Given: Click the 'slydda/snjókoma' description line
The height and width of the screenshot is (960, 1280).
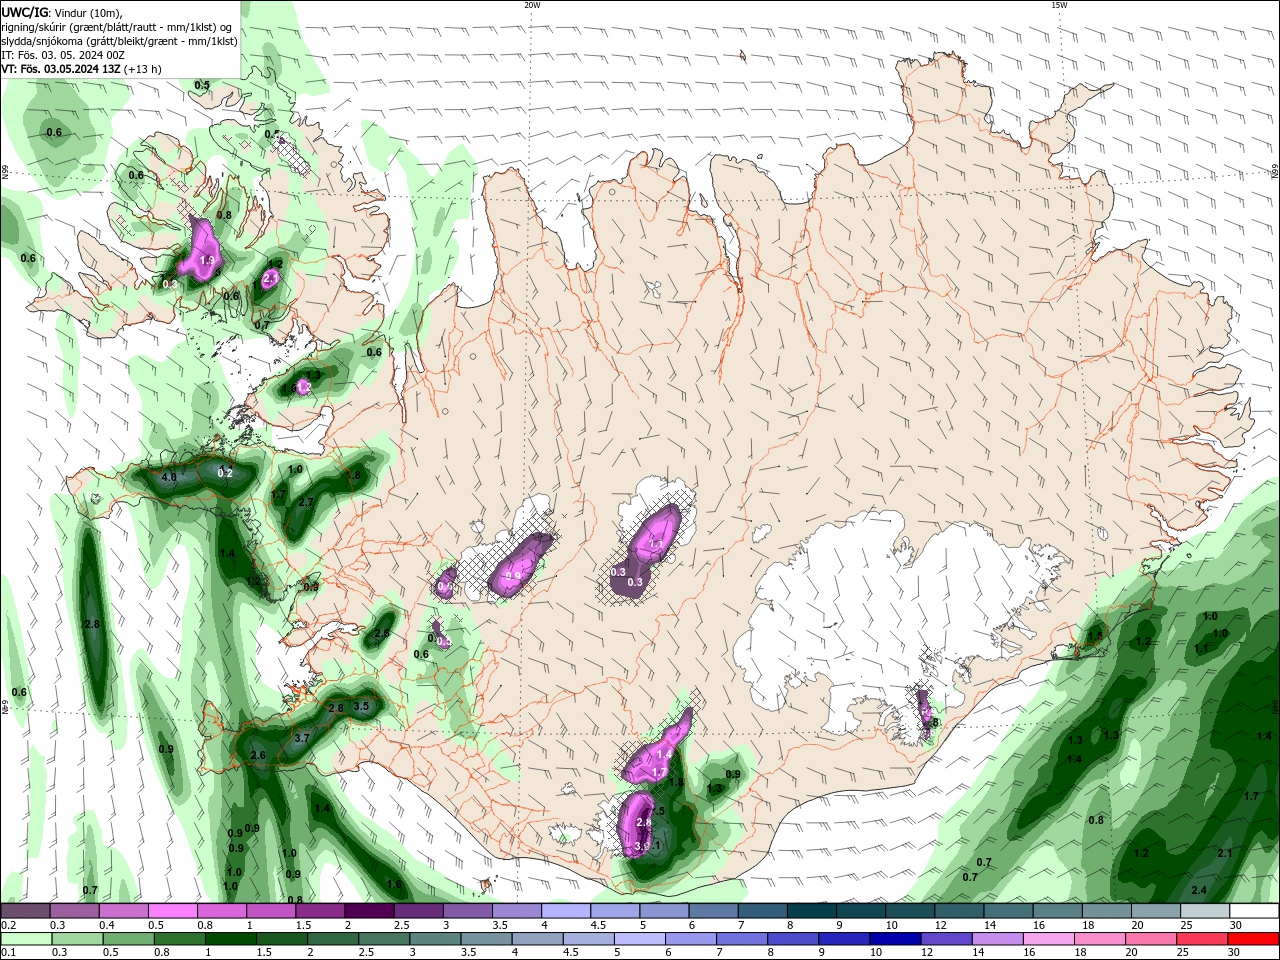Looking at the screenshot, I should click(120, 41).
